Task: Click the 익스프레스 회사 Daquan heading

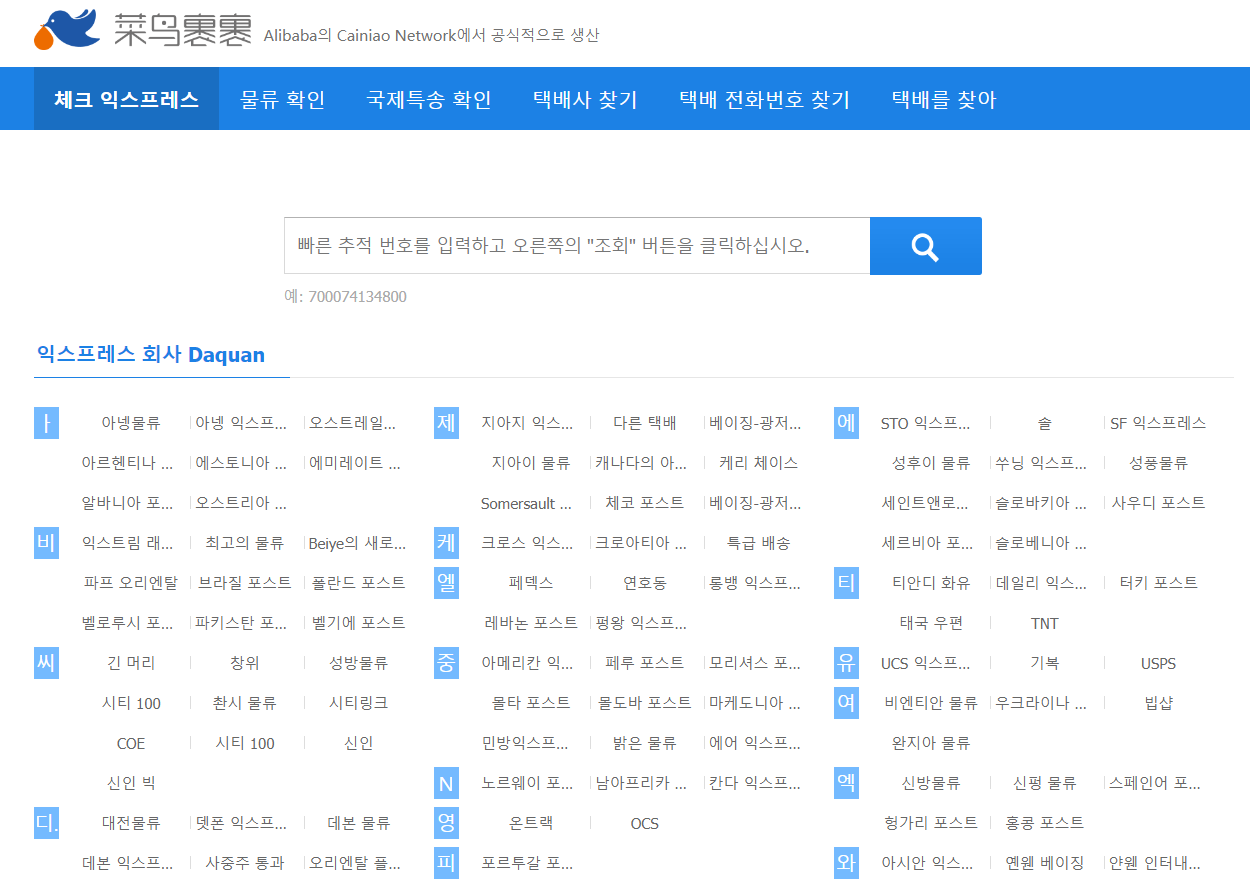Action: (151, 355)
